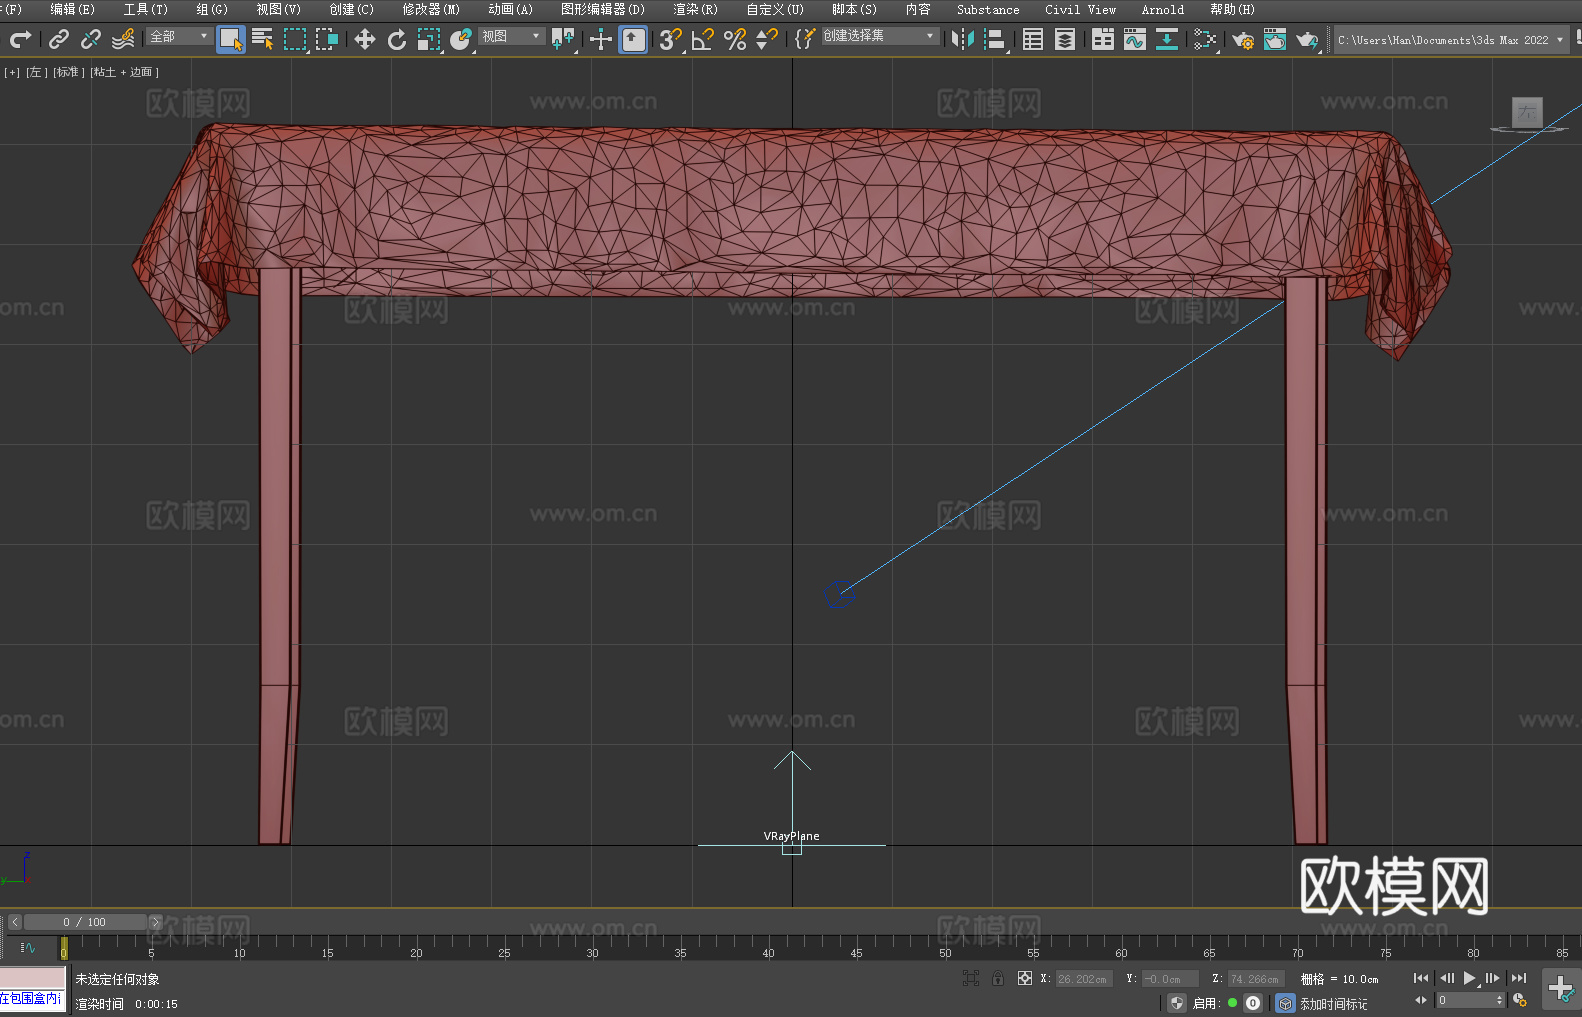Screen dimensions: 1582x1017
Task: Open the 创建选择集 named selection dropdown
Action: [x=880, y=36]
